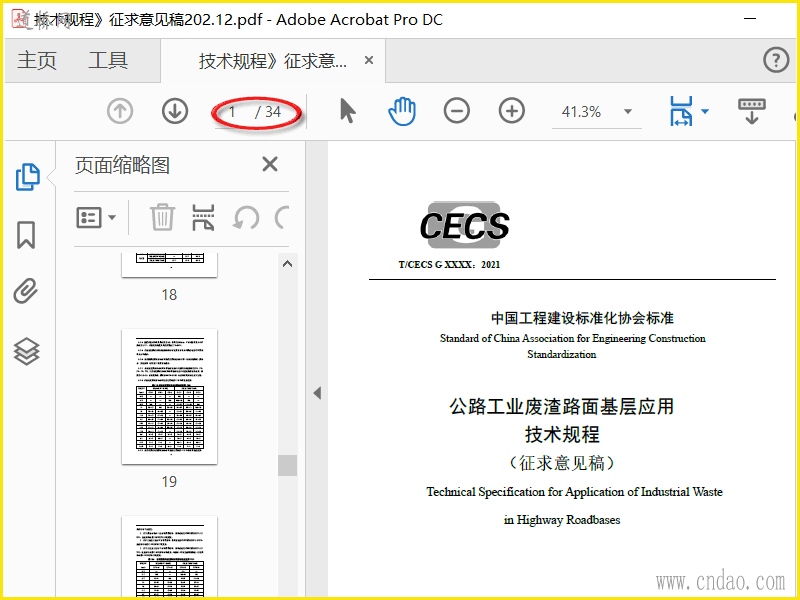This screenshot has width=800, height=600.
Task: Select page 19 thumbnail
Action: pyautogui.click(x=169, y=396)
